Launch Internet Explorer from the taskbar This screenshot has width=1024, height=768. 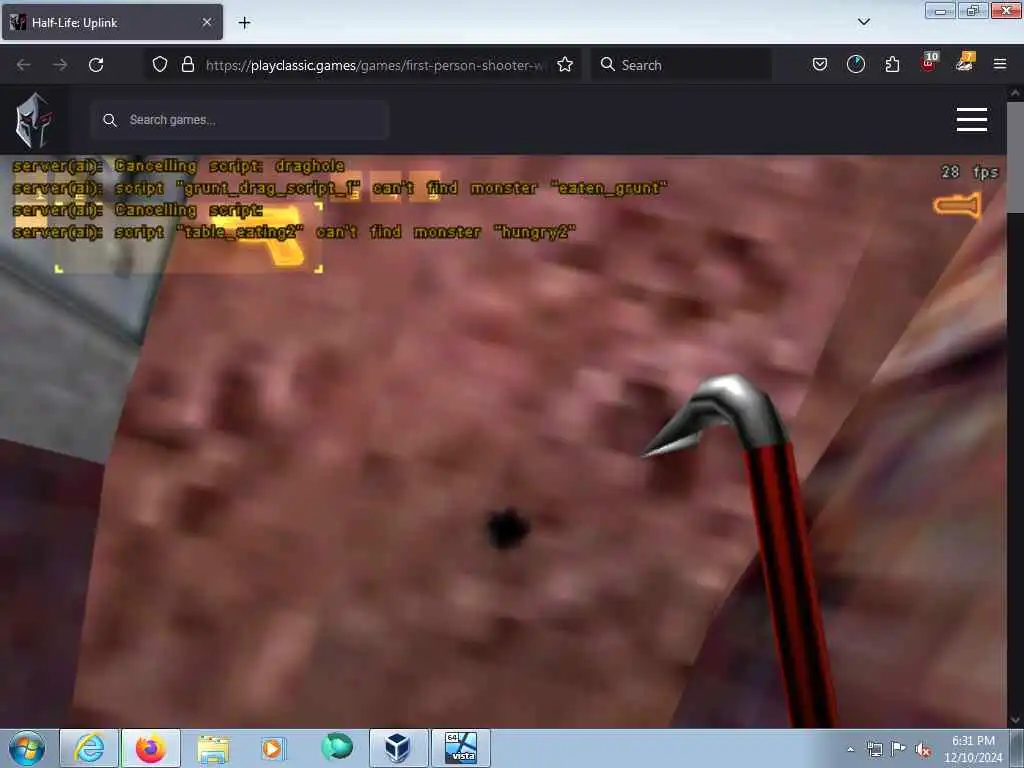click(x=89, y=748)
